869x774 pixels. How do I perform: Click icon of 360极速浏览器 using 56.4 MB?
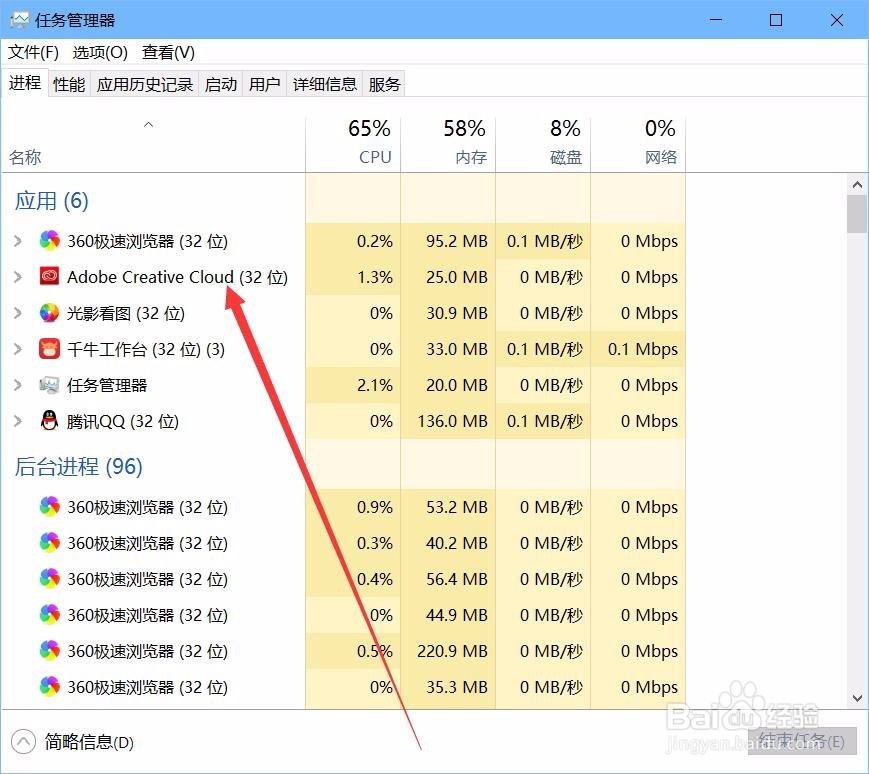click(x=49, y=578)
